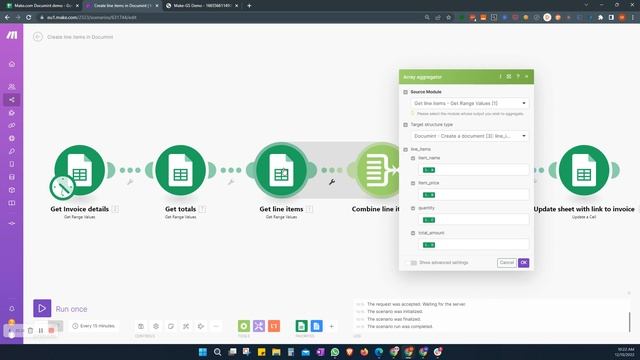The image size is (640, 360).
Task: Open Data structures cube icon in sidebar
Action: coord(12,190)
